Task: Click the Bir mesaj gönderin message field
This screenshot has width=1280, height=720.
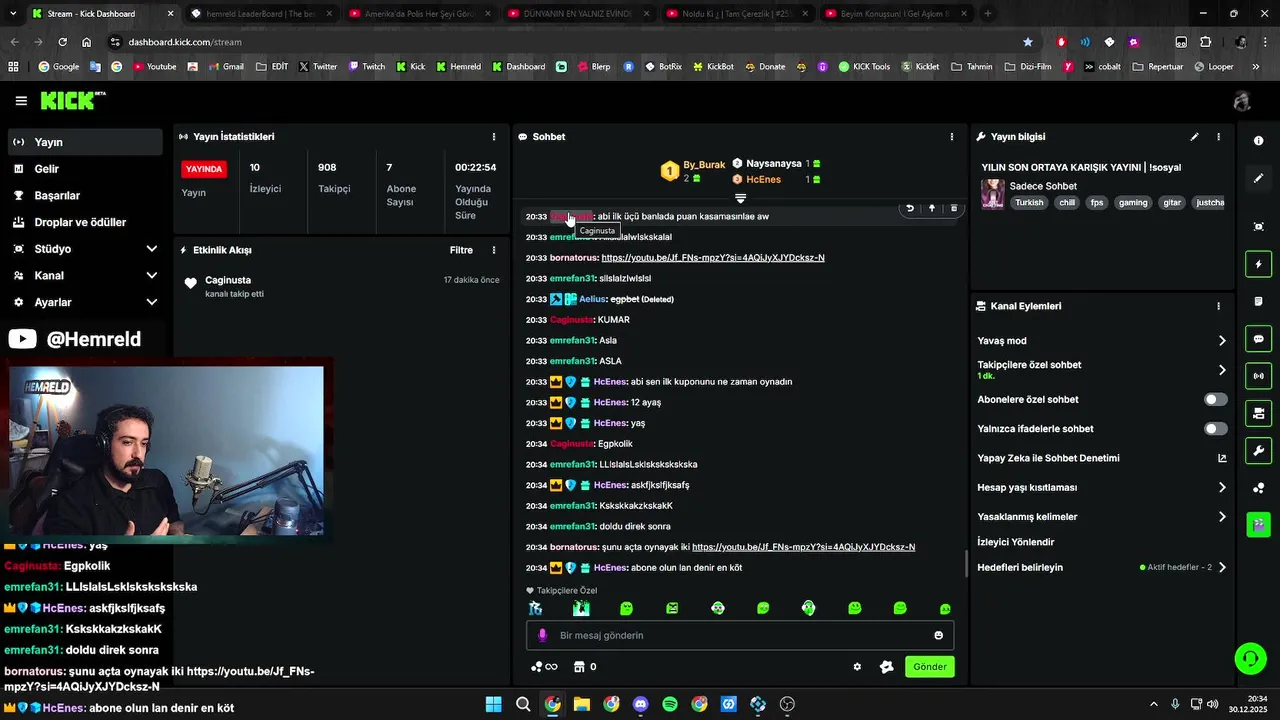Action: click(x=740, y=635)
